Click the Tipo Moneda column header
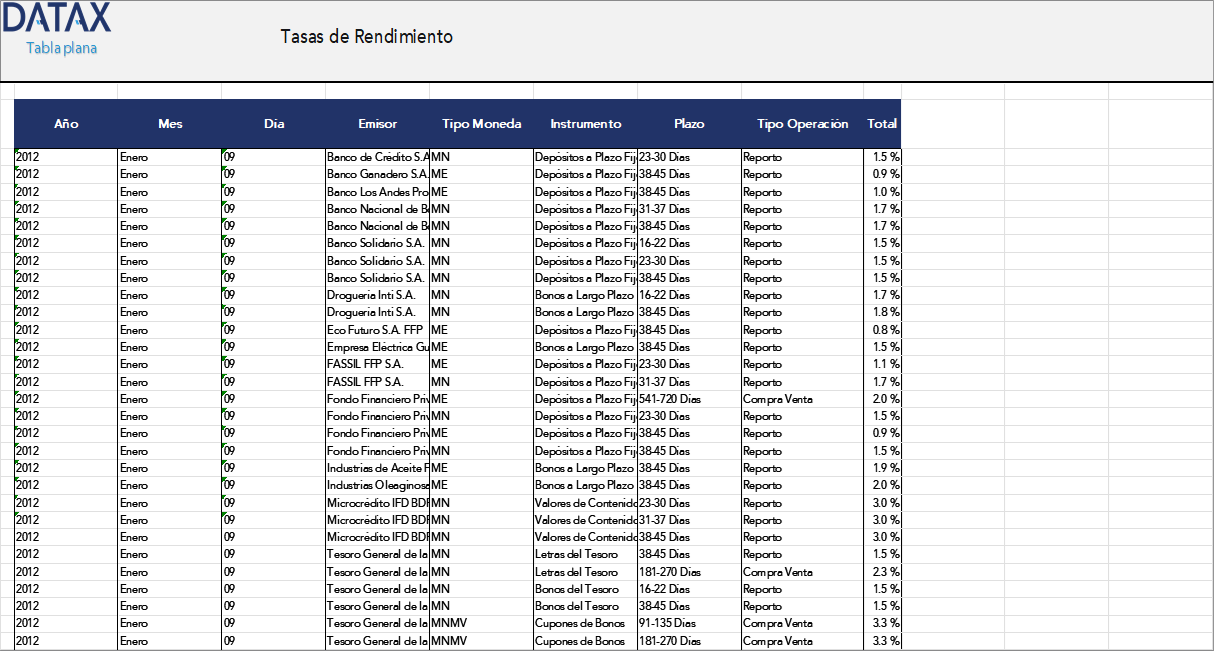This screenshot has height=651, width=1214. click(x=481, y=124)
